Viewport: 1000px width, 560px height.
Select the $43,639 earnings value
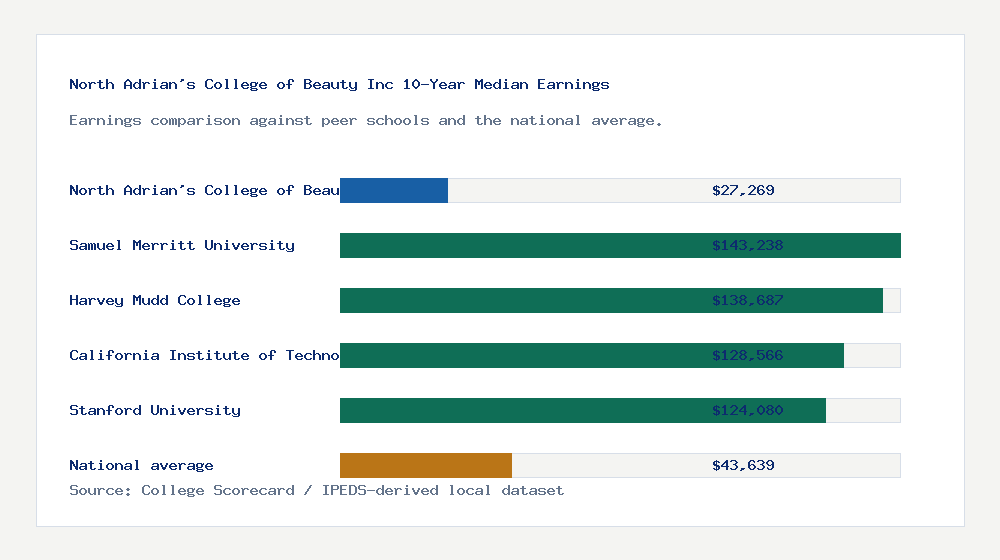743,465
